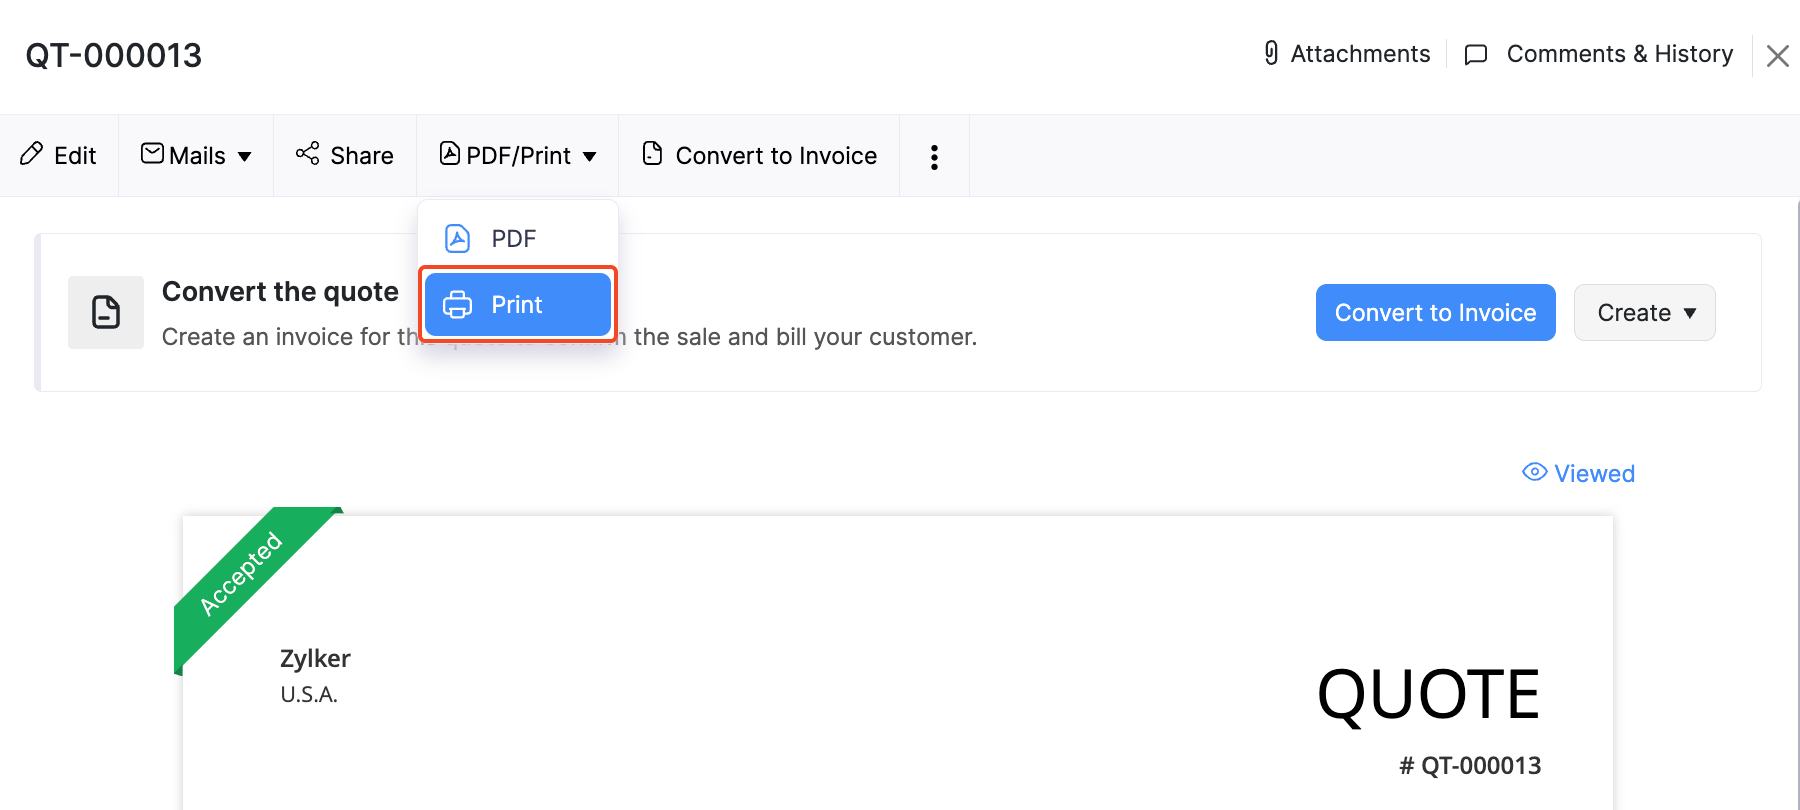Click the eye icon next to Viewed
This screenshot has height=810, width=1800.
click(x=1534, y=472)
